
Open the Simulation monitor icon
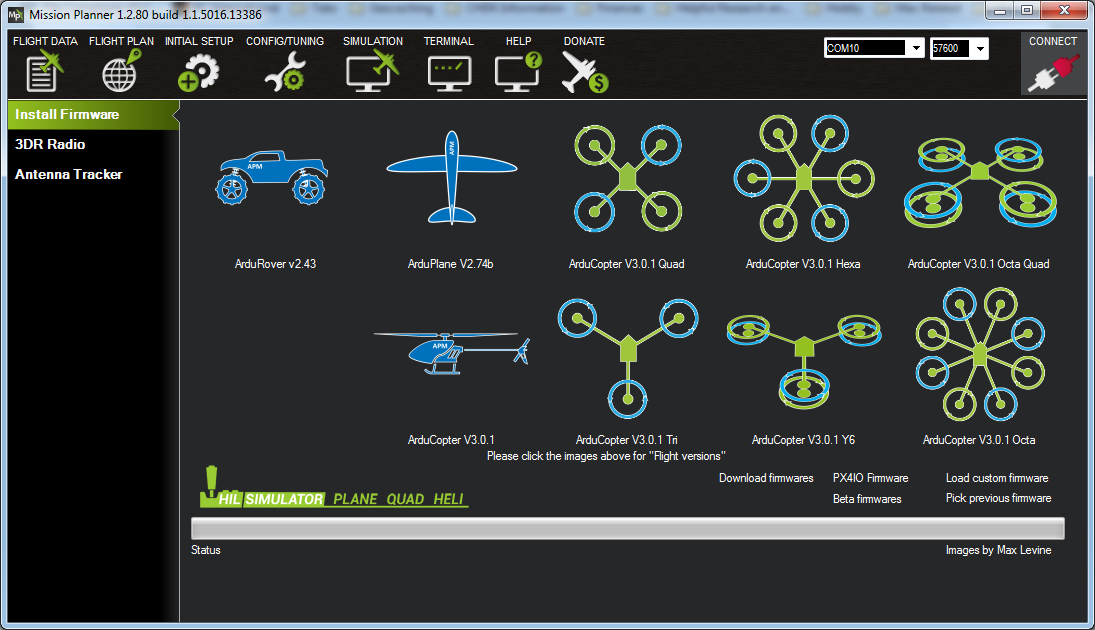pyautogui.click(x=372, y=72)
